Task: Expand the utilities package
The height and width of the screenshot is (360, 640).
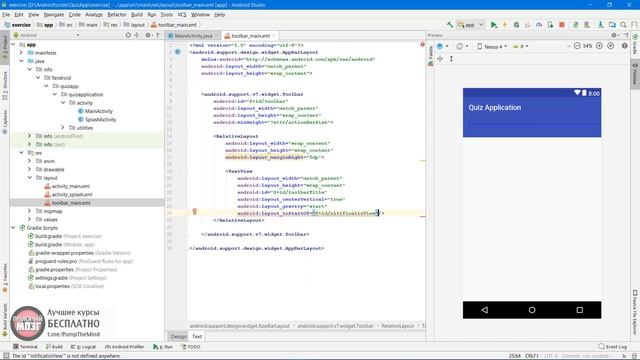Action: [x=63, y=128]
